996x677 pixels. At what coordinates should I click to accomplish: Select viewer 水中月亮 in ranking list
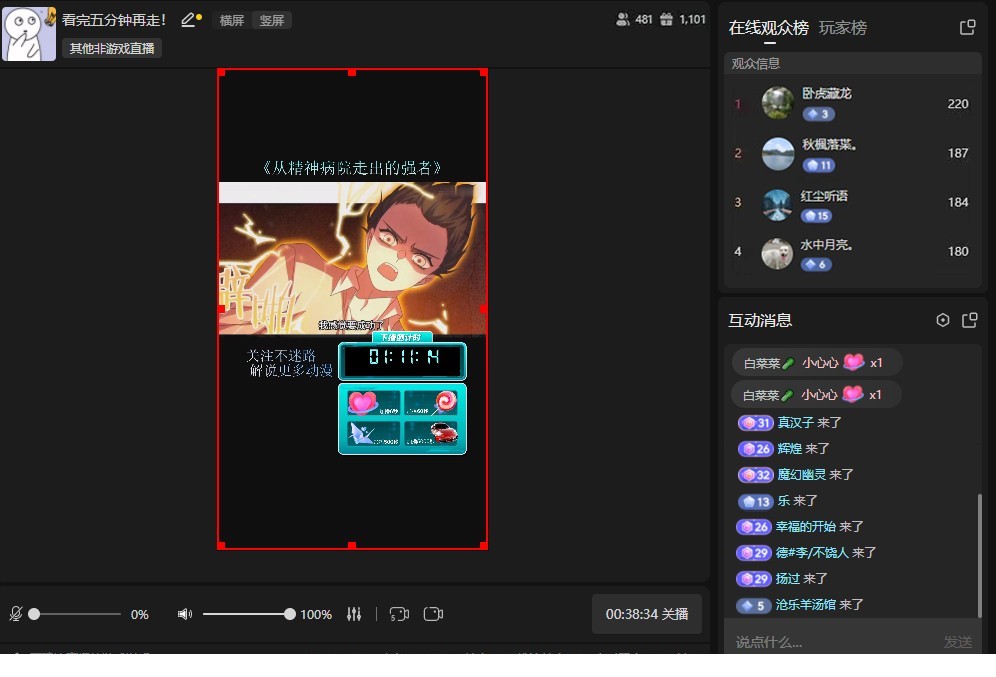point(852,252)
